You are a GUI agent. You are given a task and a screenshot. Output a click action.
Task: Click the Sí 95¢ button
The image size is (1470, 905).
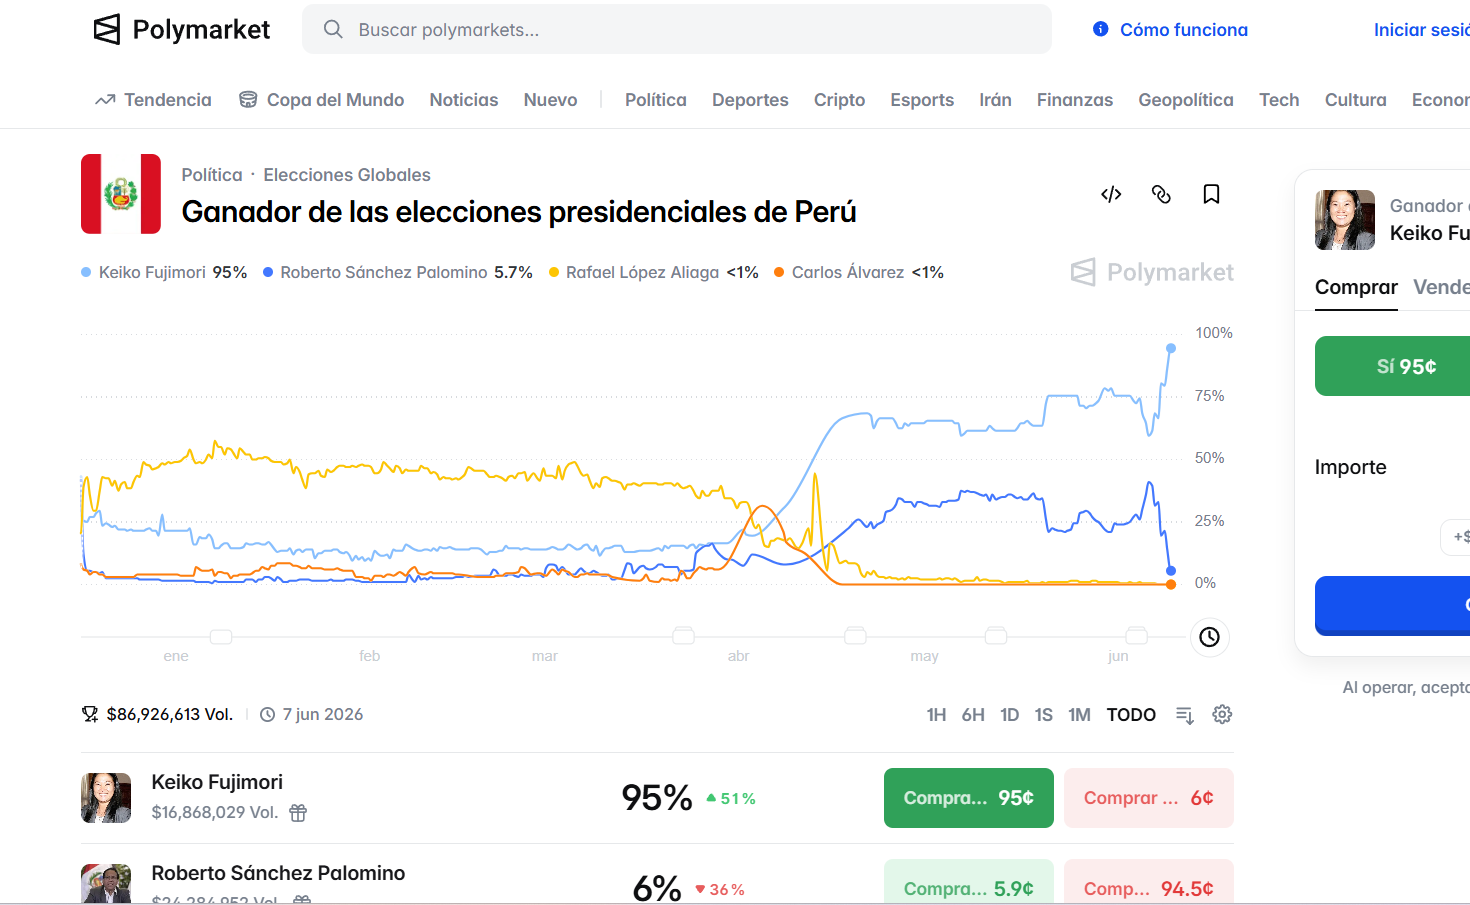tap(1405, 366)
